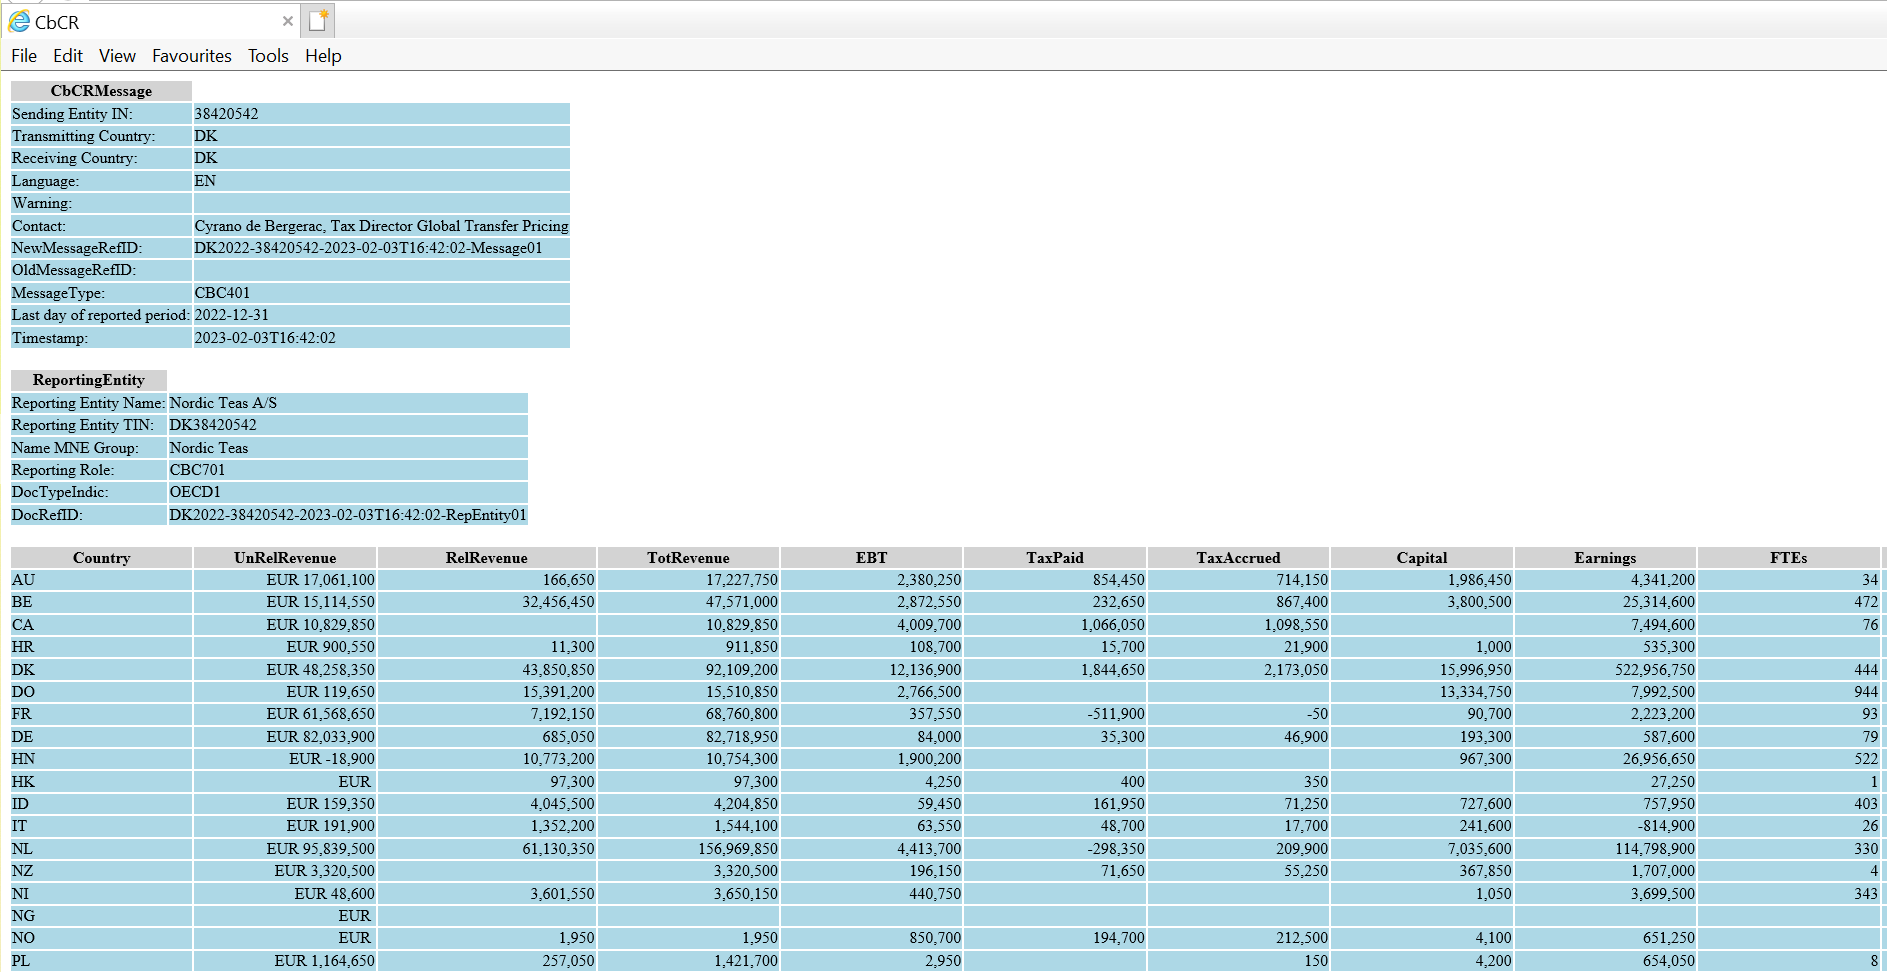Select the EBT column header
This screenshot has height=972, width=1887.
click(x=871, y=558)
